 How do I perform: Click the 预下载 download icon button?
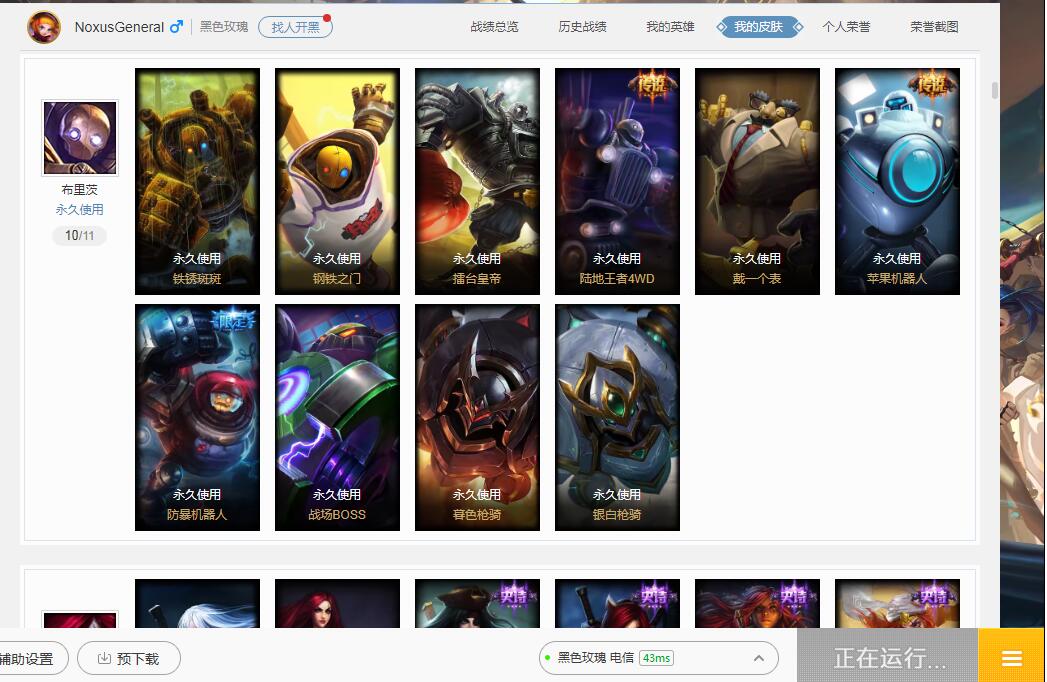(x=129, y=659)
